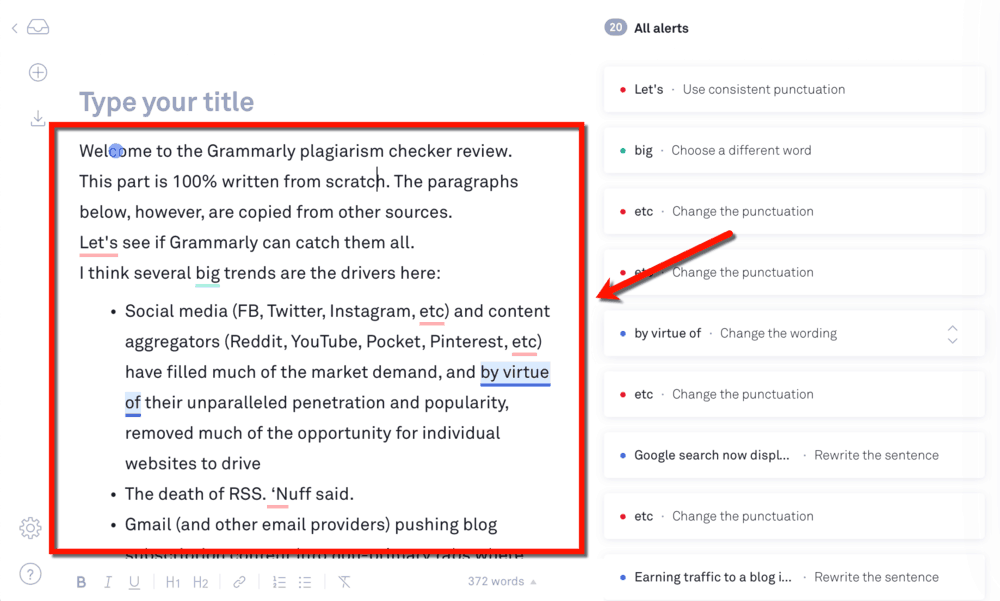Screen dimensions: 1000x601
Task: Open the inbox icon in the sidebar
Action: tap(37, 28)
